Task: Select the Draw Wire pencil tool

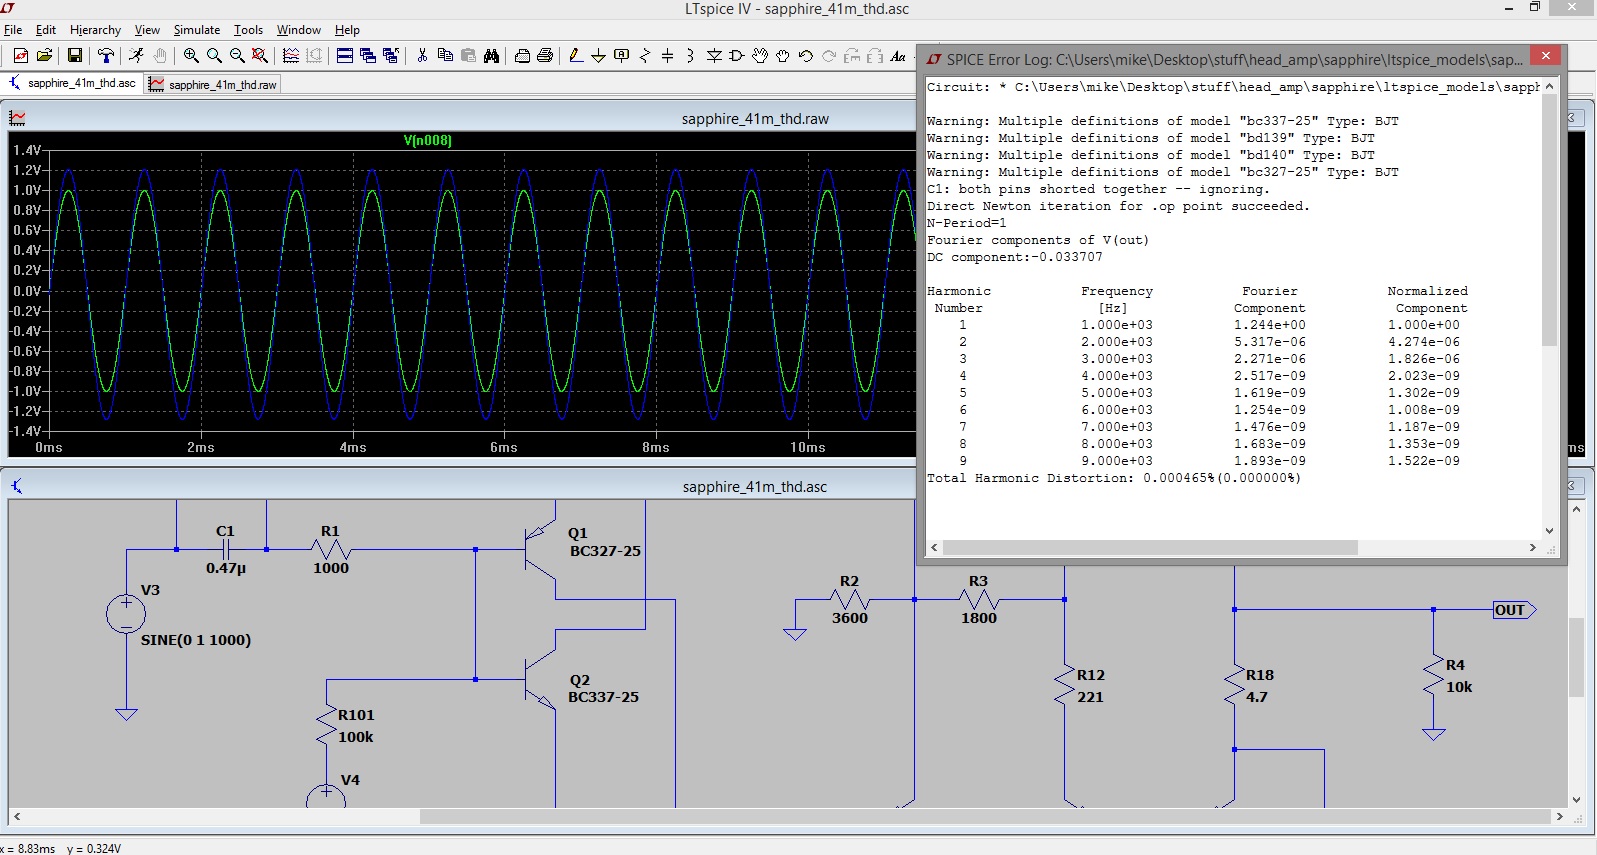Action: (x=576, y=56)
